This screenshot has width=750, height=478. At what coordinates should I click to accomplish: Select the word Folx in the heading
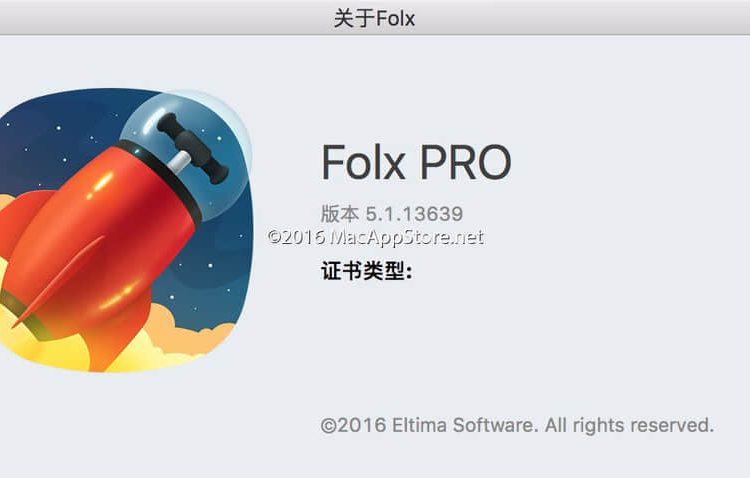[363, 162]
